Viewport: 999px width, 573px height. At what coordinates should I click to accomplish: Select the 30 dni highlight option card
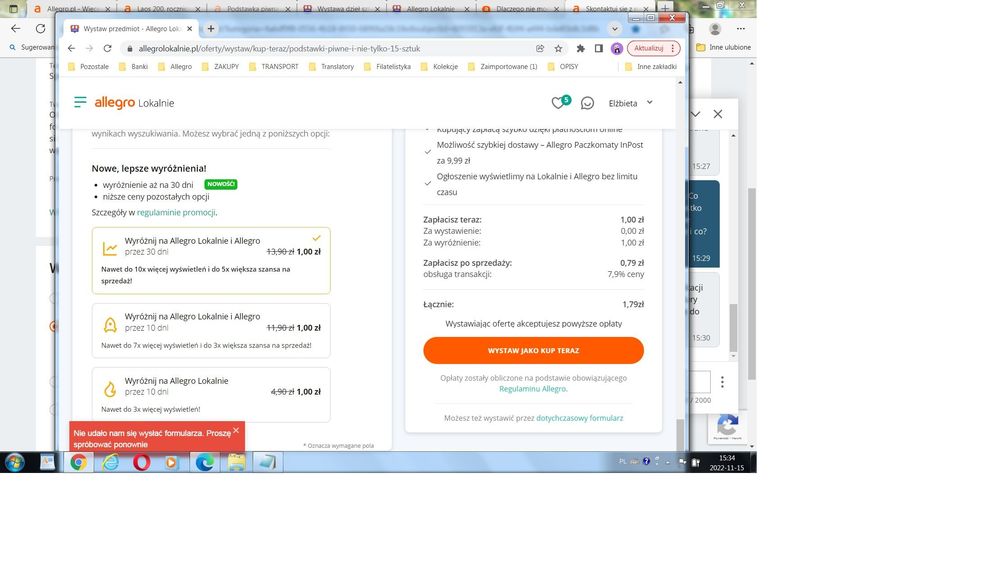211,260
